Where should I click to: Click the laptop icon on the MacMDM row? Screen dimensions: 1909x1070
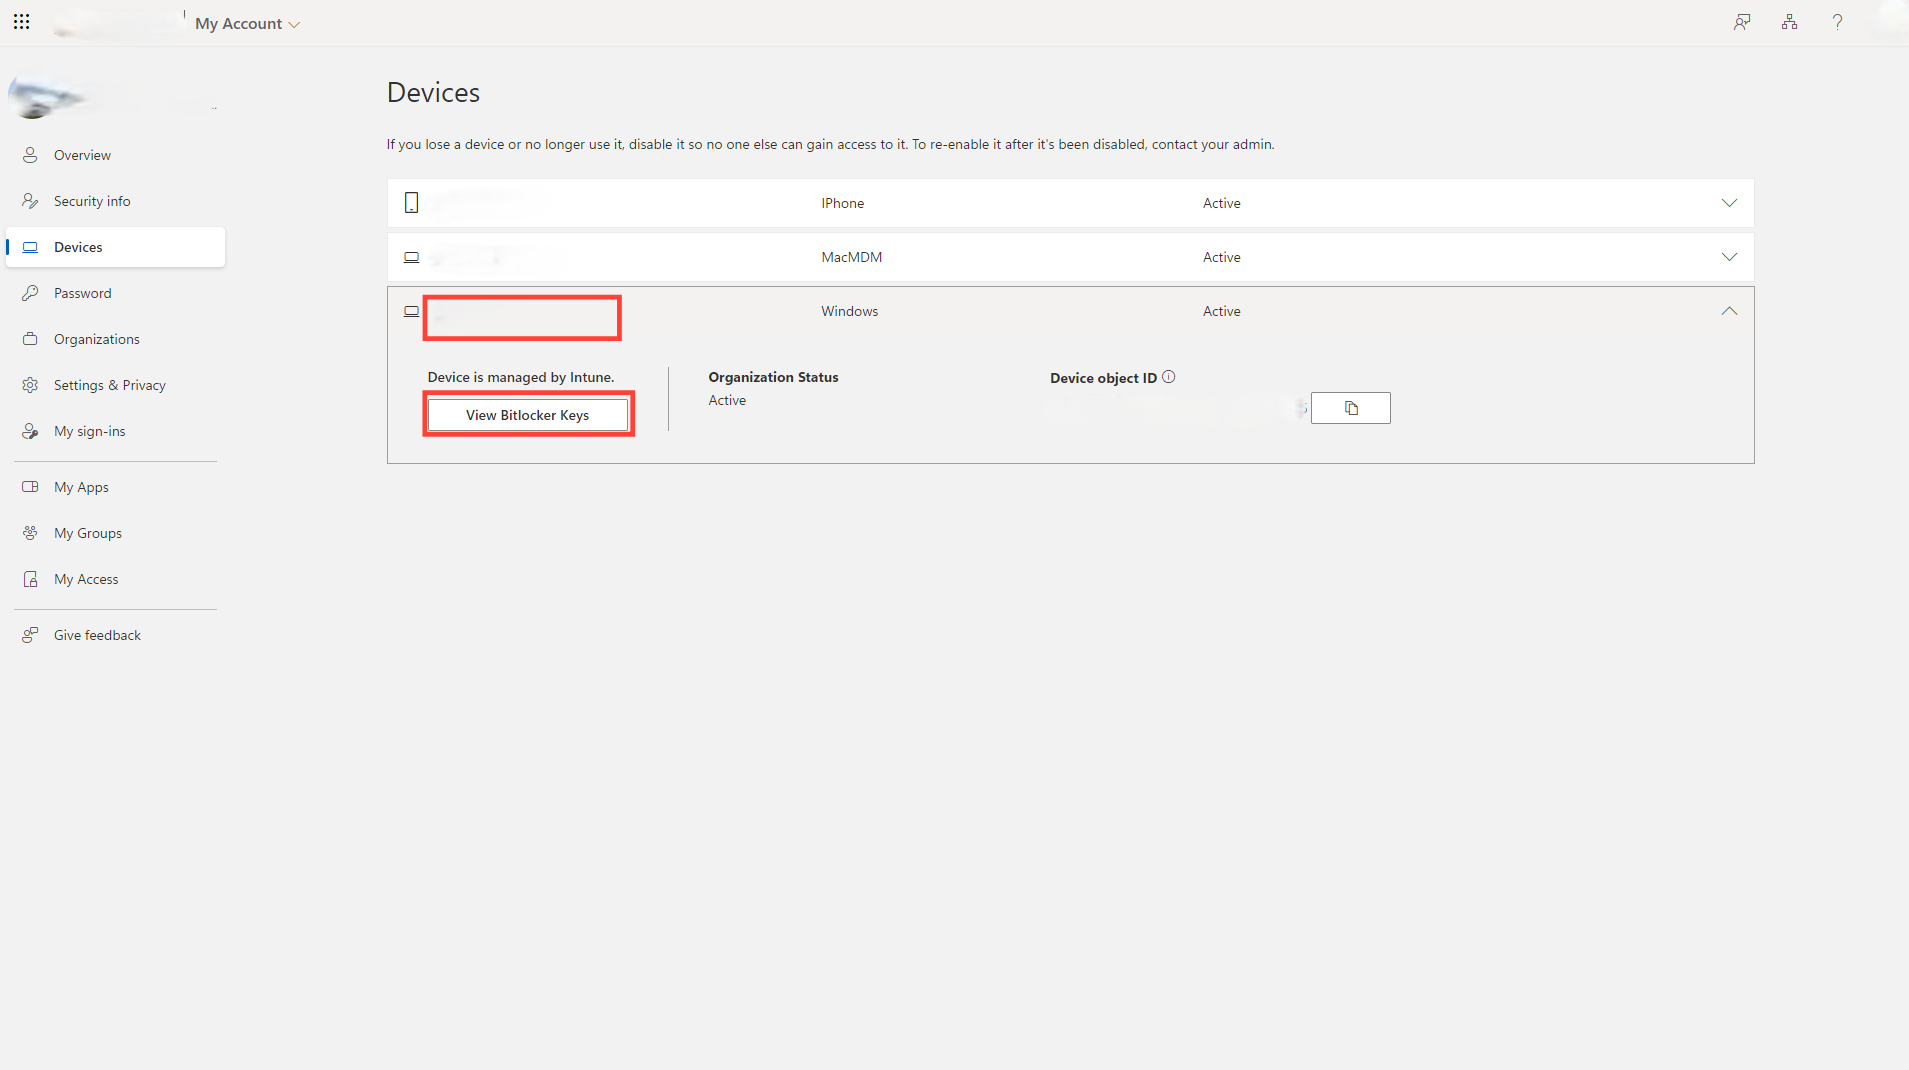point(411,257)
